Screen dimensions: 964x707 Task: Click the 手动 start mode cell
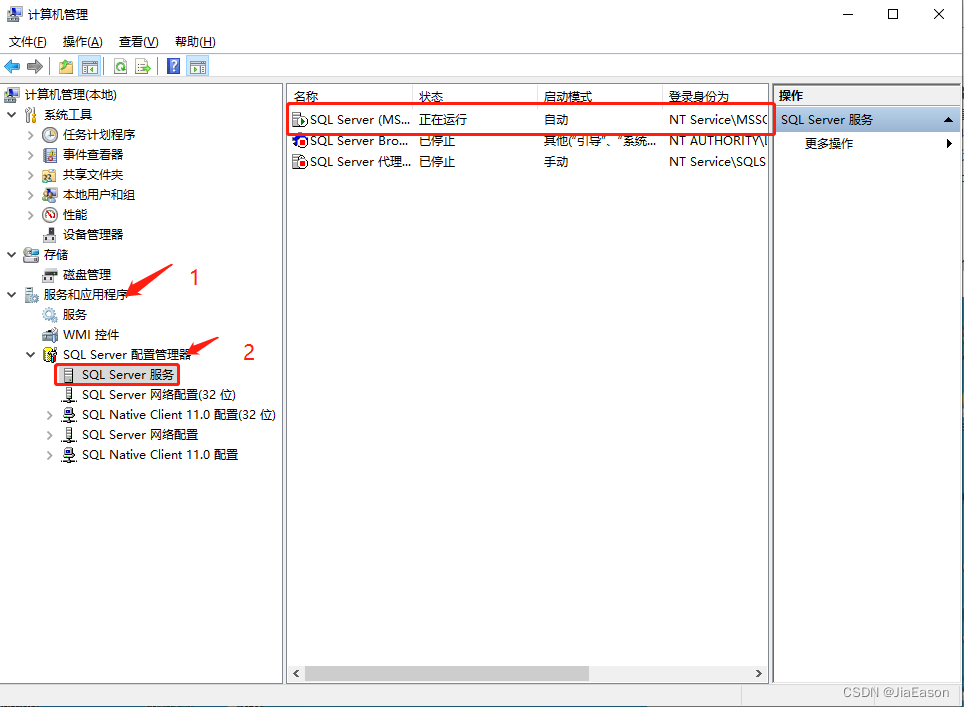tap(556, 162)
